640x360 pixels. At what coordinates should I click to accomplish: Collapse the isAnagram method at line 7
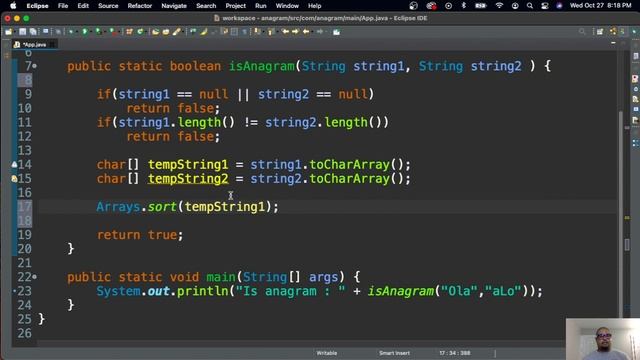point(35,66)
